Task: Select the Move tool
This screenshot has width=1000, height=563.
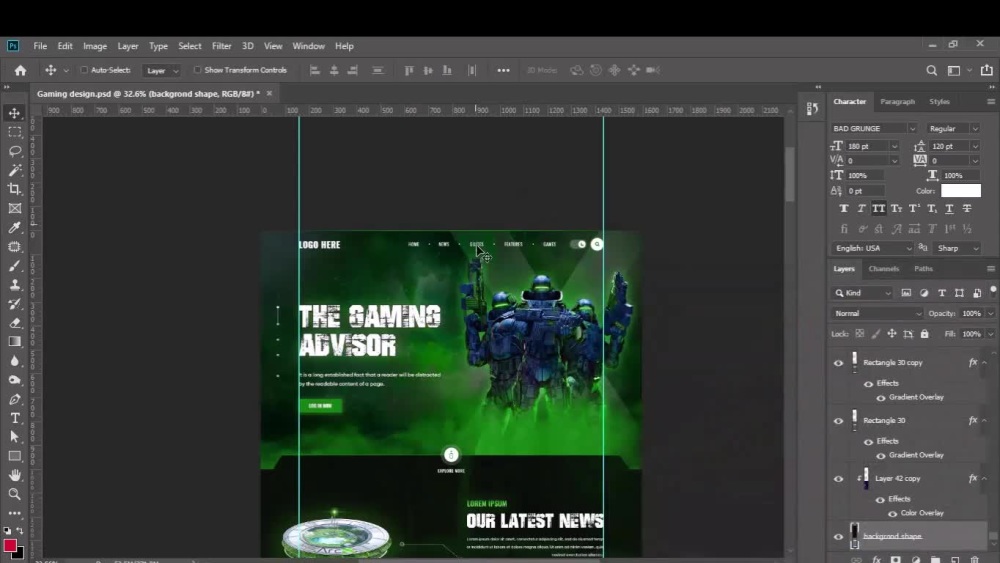Action: pos(15,113)
